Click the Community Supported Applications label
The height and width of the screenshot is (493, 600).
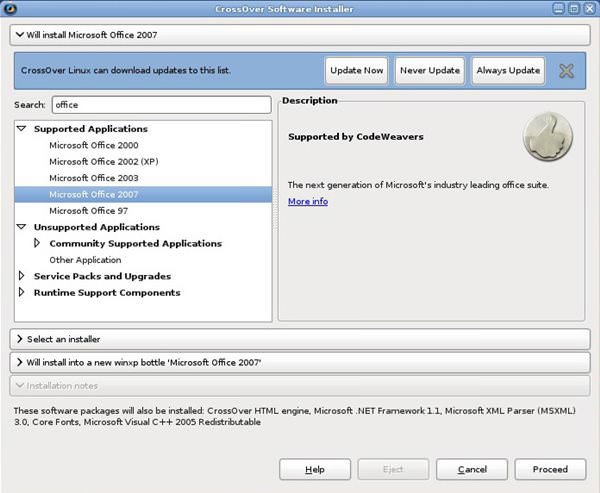tap(135, 243)
